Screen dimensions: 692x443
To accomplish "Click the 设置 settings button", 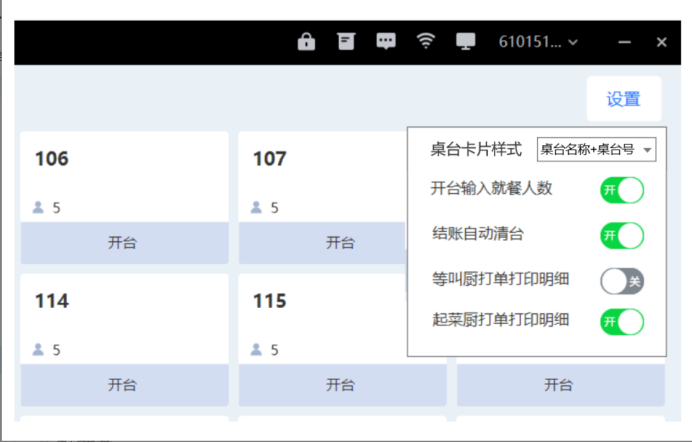I will 624,99.
